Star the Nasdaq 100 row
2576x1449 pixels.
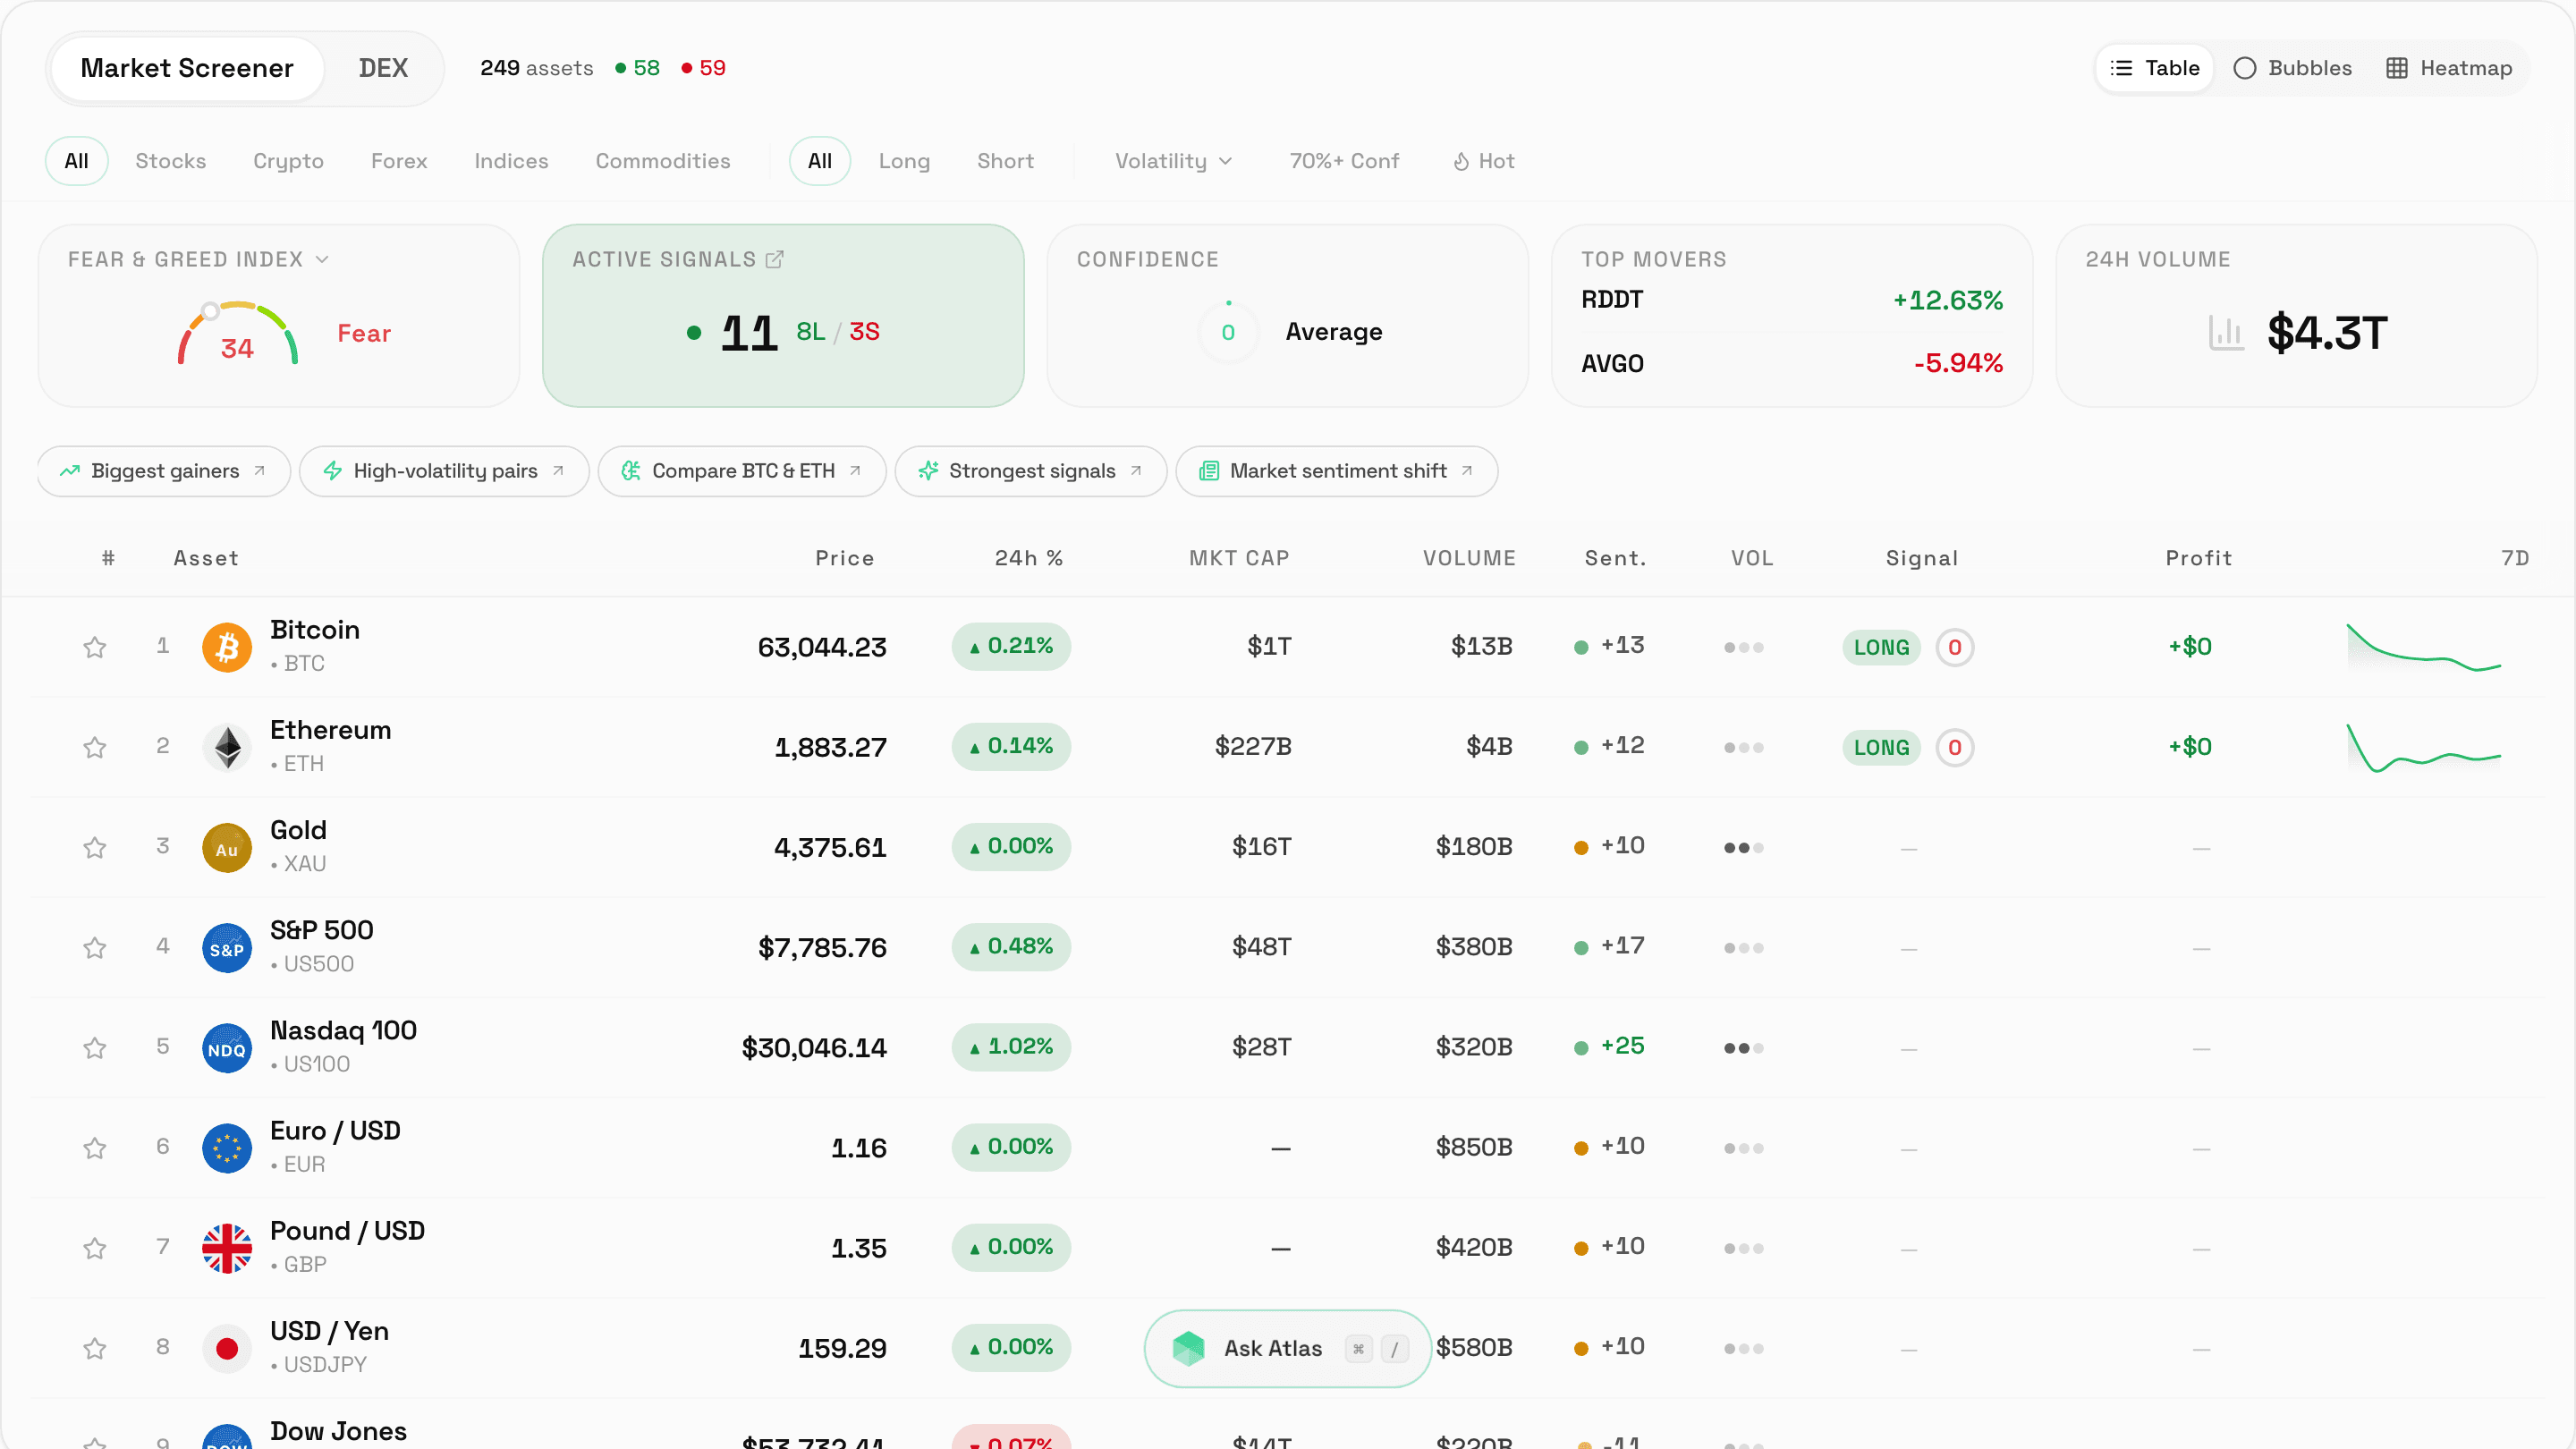tap(94, 1047)
